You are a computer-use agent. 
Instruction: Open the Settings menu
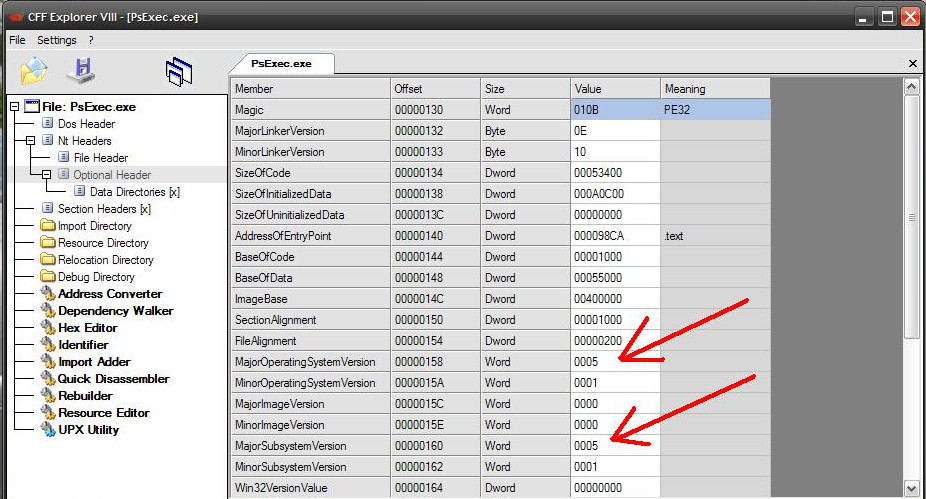tap(57, 40)
